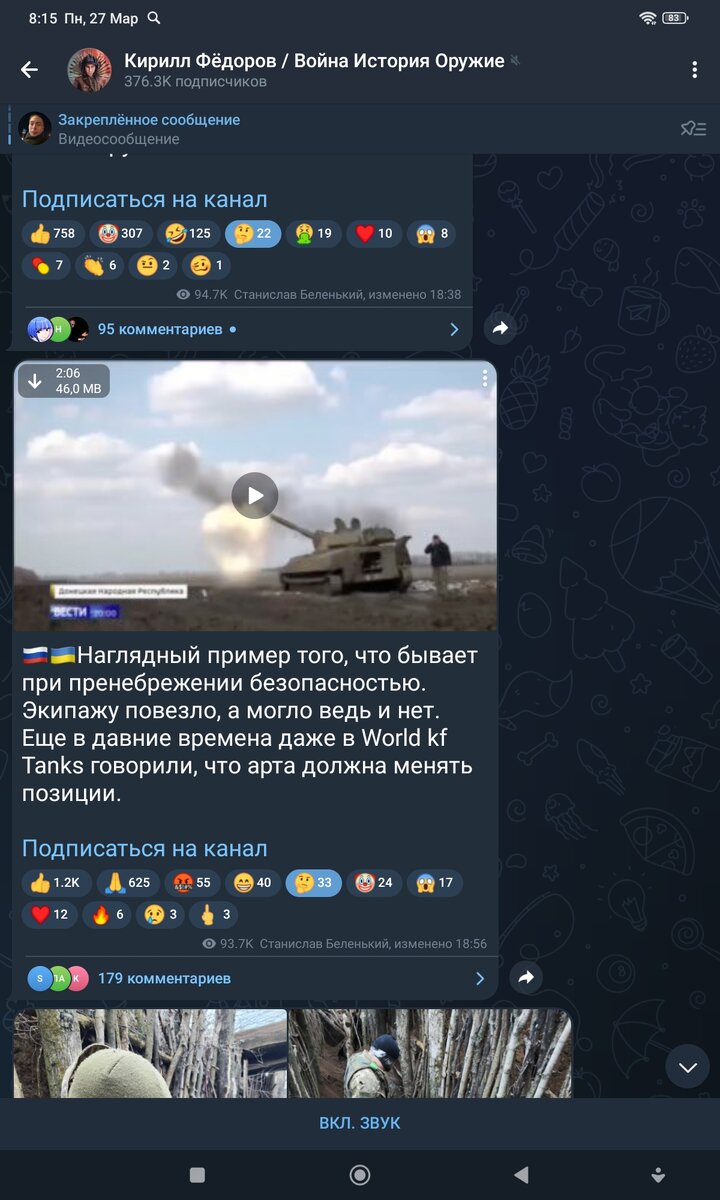Download the 46,0 MB video

click(x=35, y=380)
